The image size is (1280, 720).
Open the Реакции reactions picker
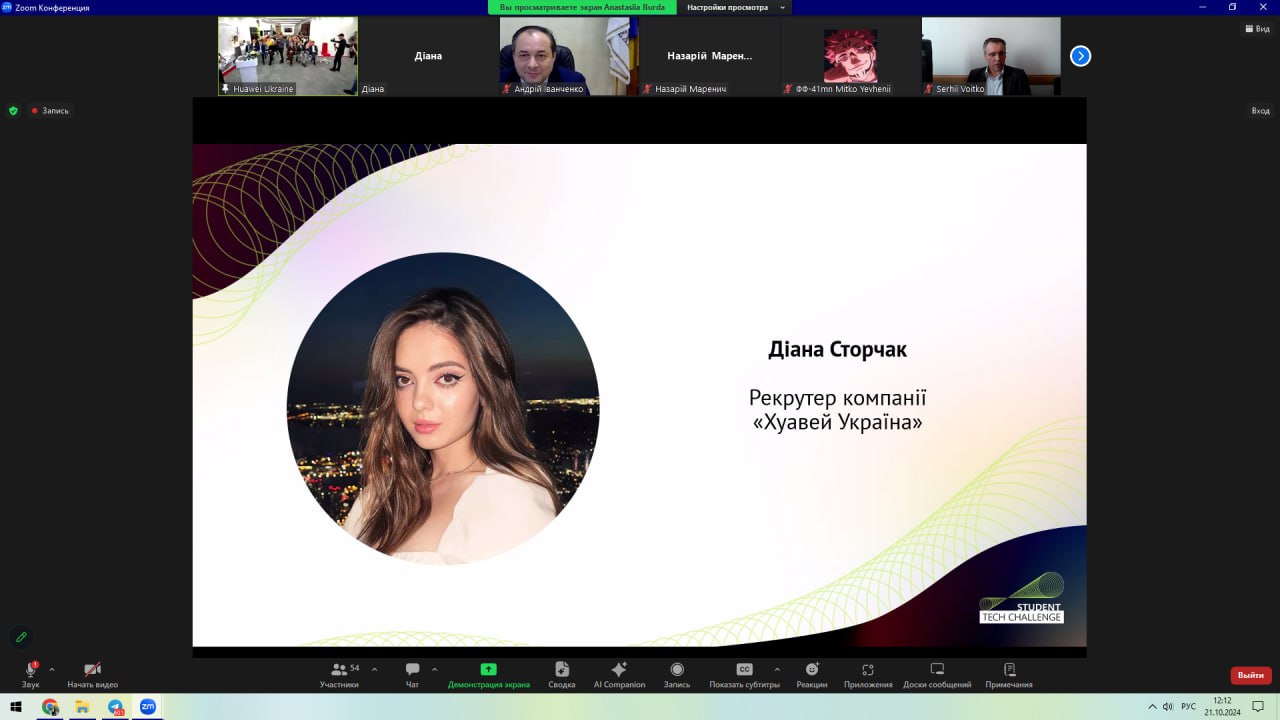point(811,674)
